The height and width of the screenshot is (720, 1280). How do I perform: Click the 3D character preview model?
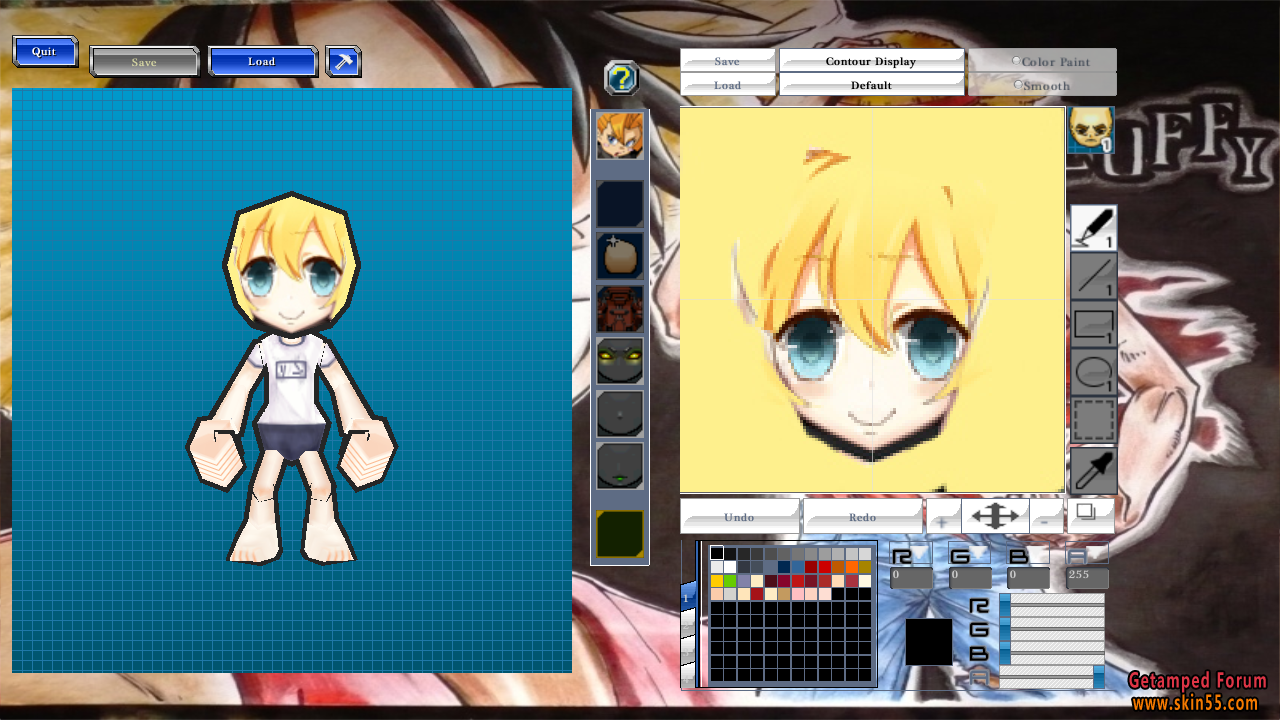[x=291, y=378]
